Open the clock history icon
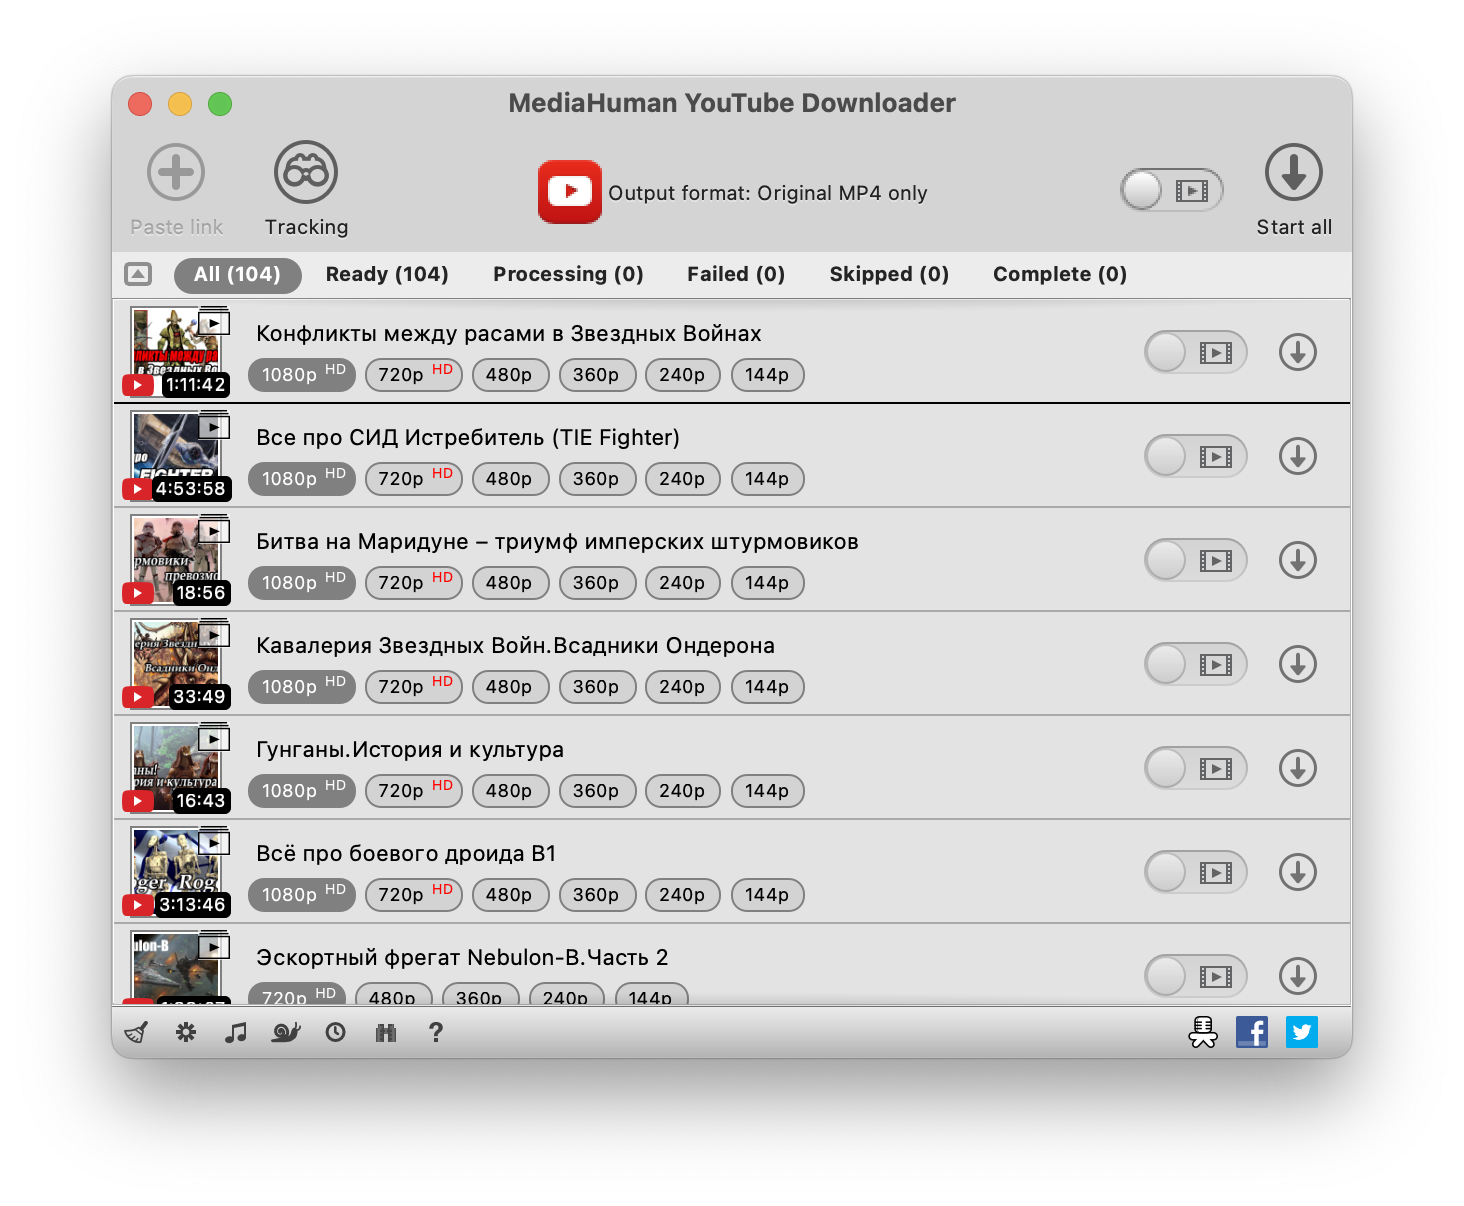The height and width of the screenshot is (1206, 1464). coord(336,1033)
